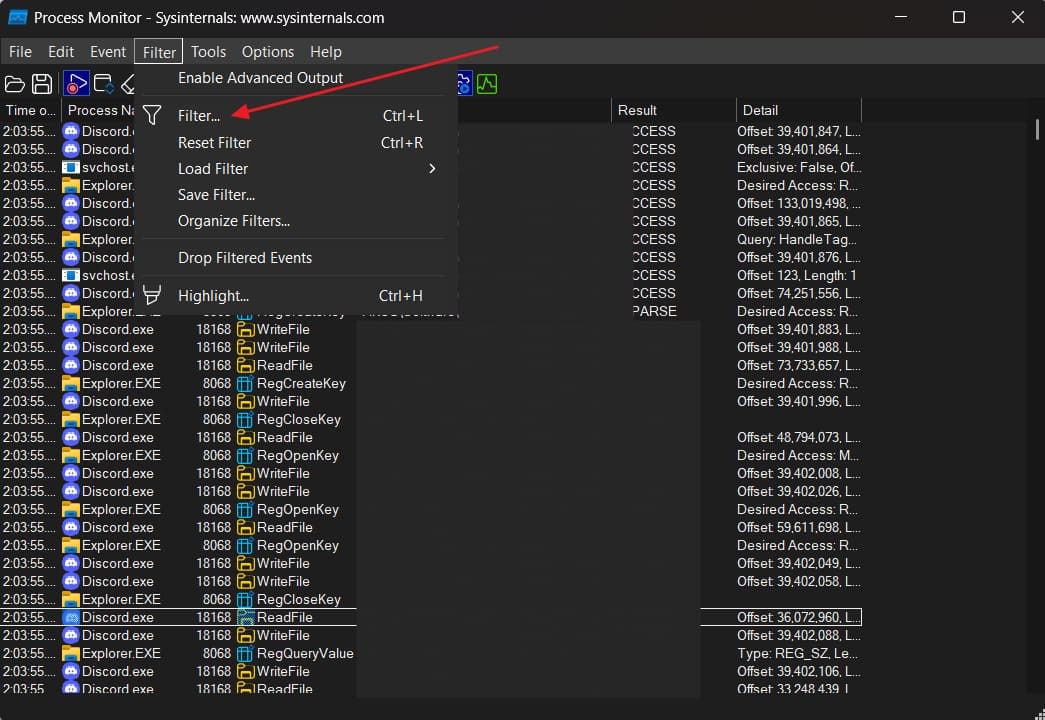Screen dimensions: 1045x720
Task: Click Explorer icon in Query: HandleTag row
Action: (71, 239)
